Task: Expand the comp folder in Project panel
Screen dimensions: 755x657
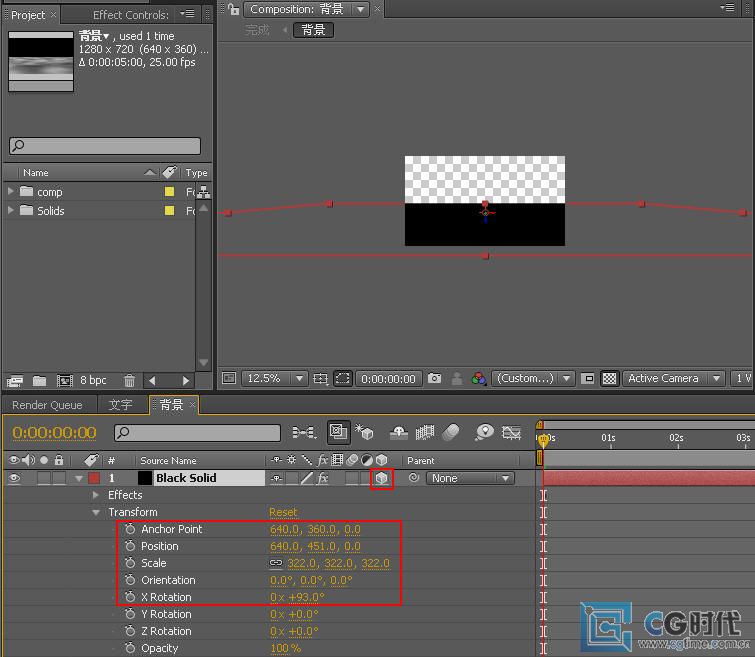Action: click(x=11, y=191)
